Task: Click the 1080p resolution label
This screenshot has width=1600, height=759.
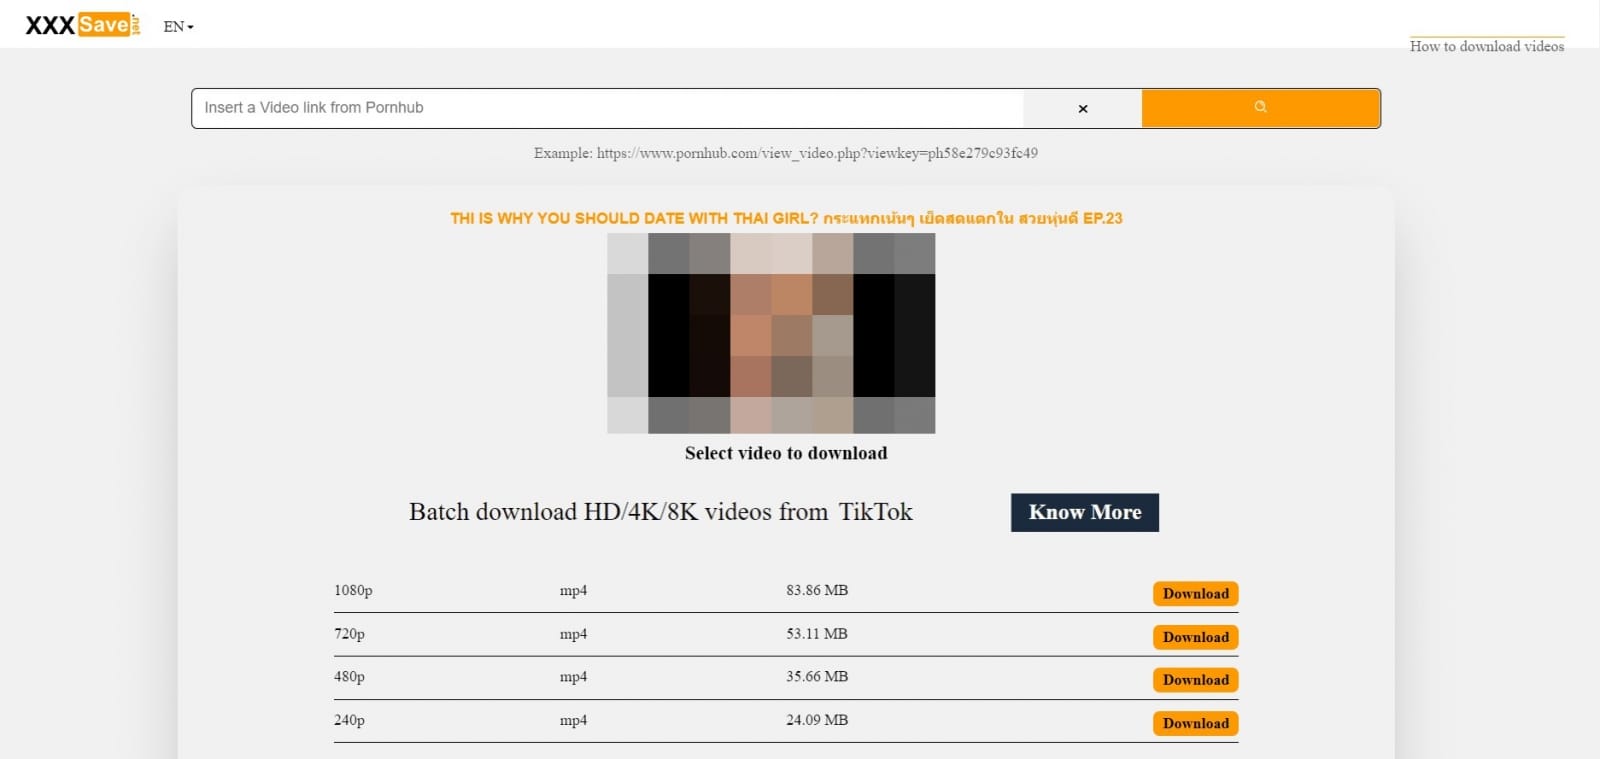Action: (x=353, y=591)
